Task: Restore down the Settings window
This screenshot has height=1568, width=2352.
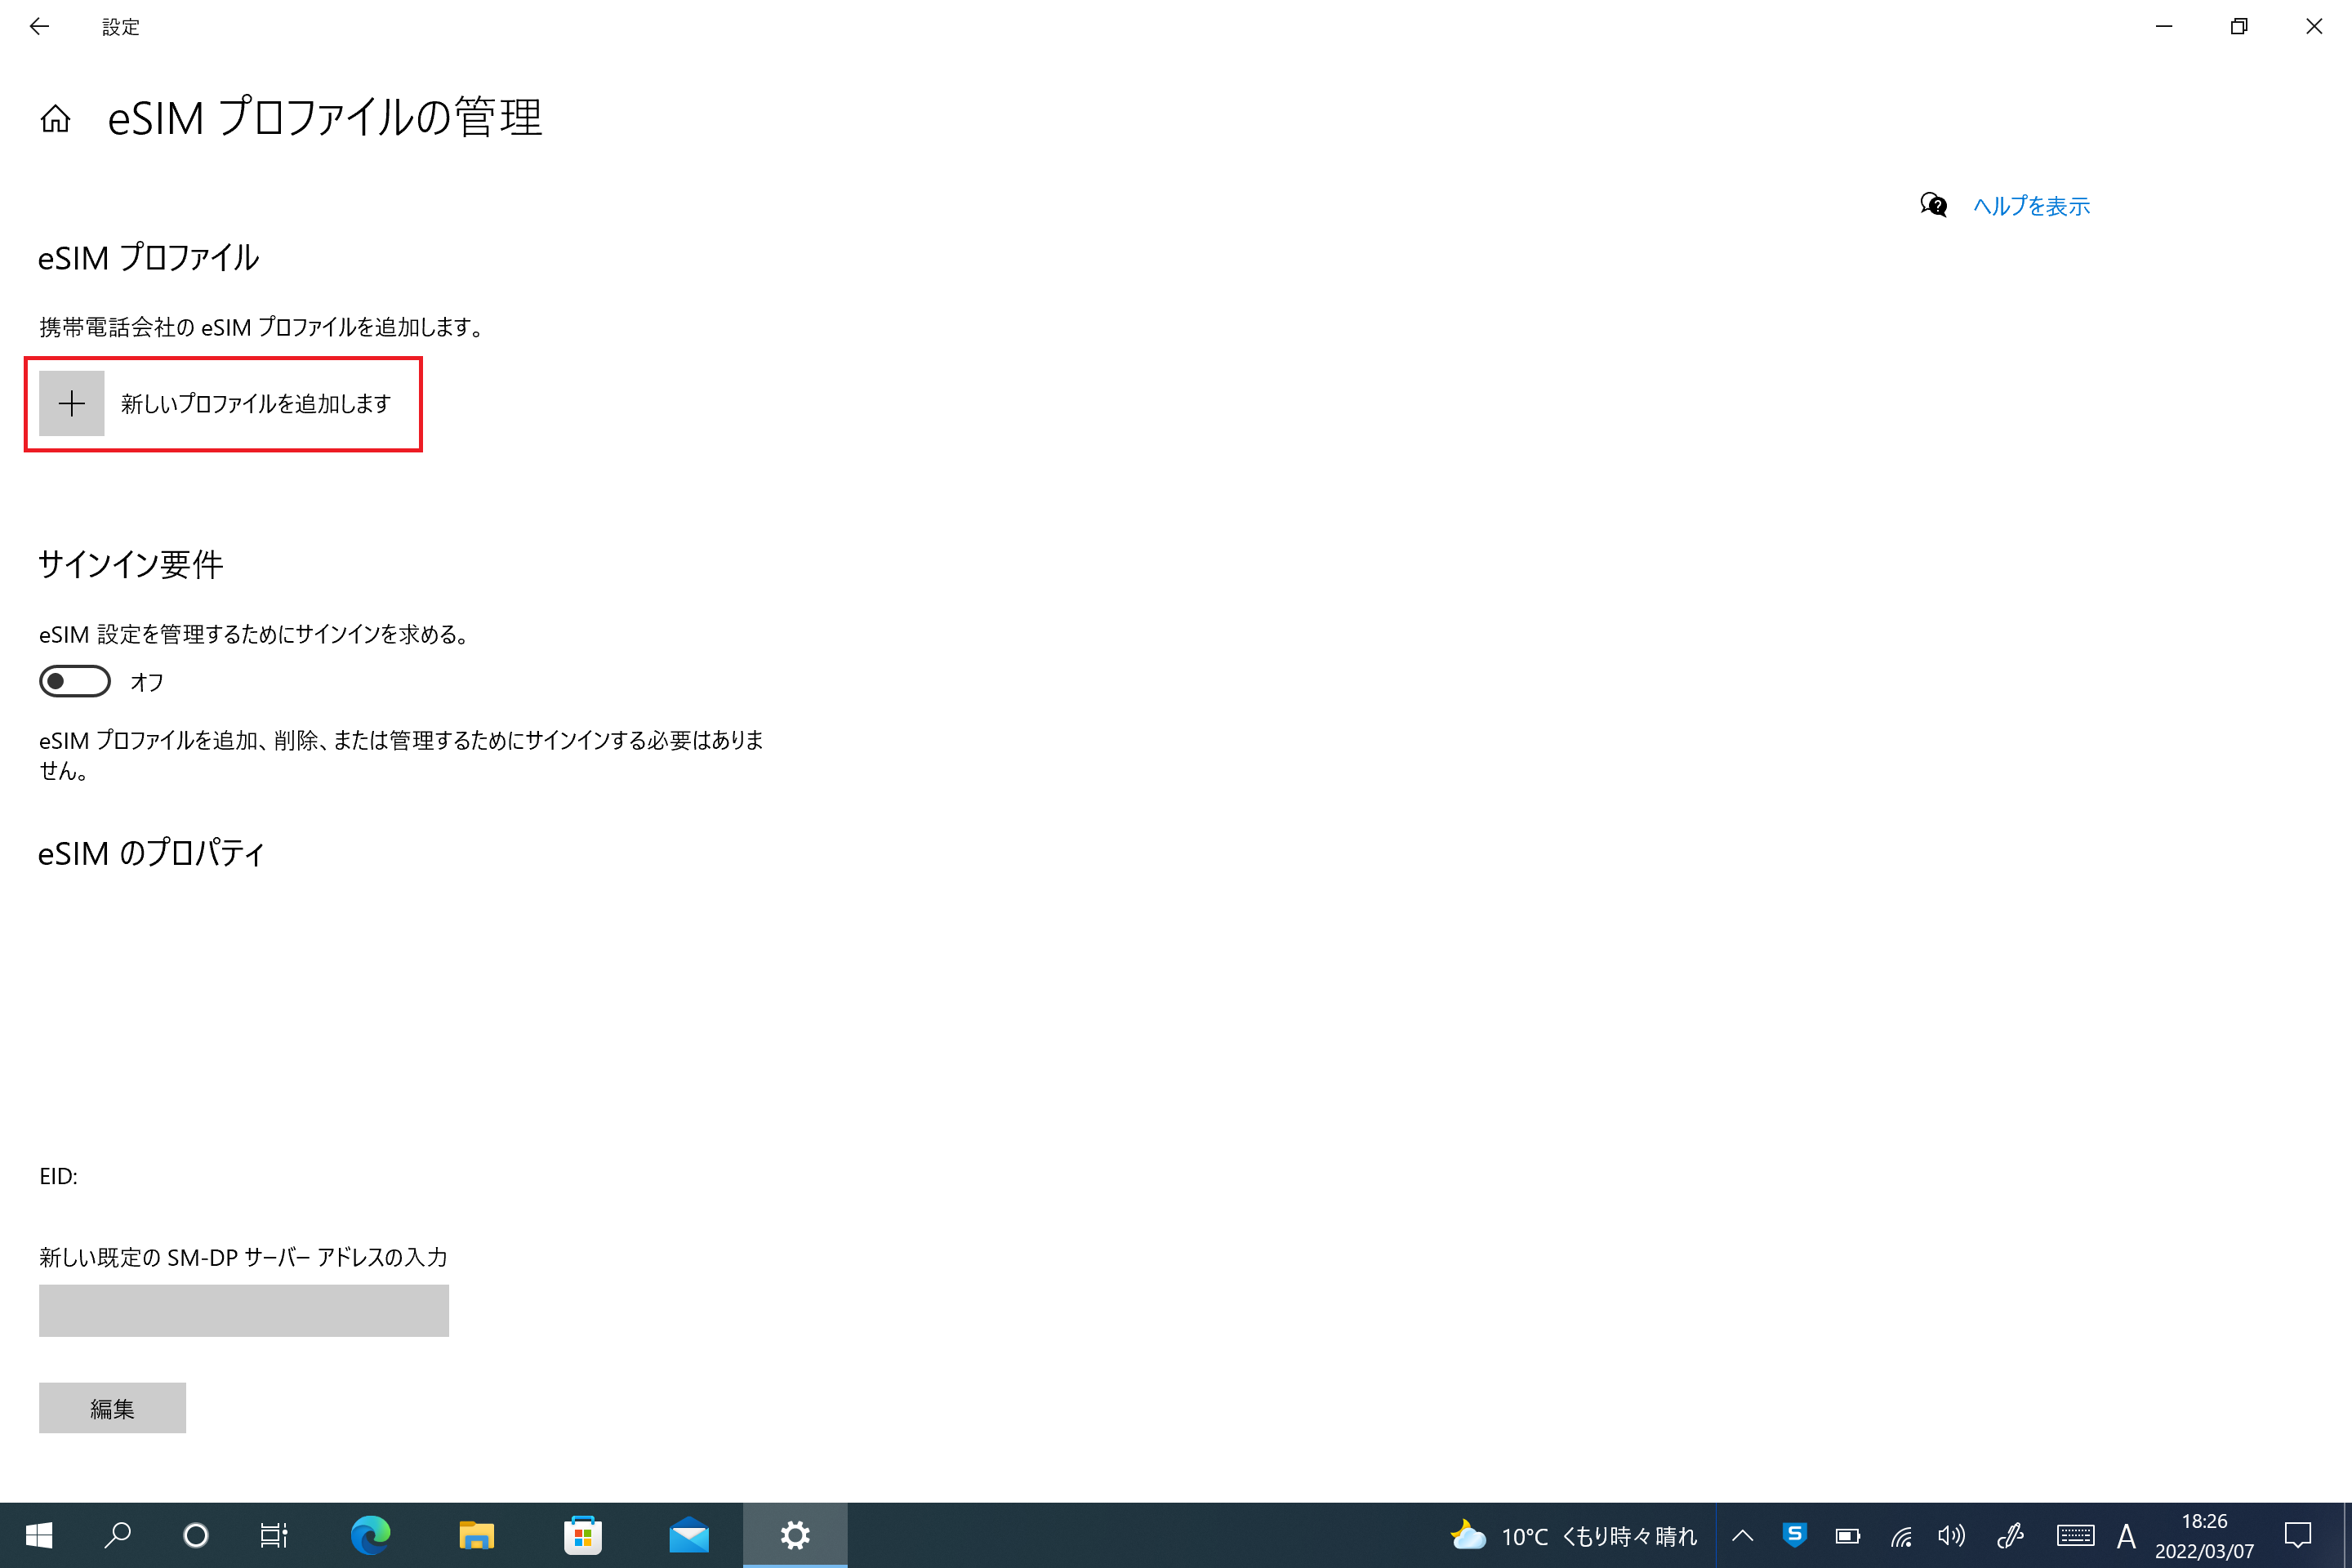Action: (2239, 27)
